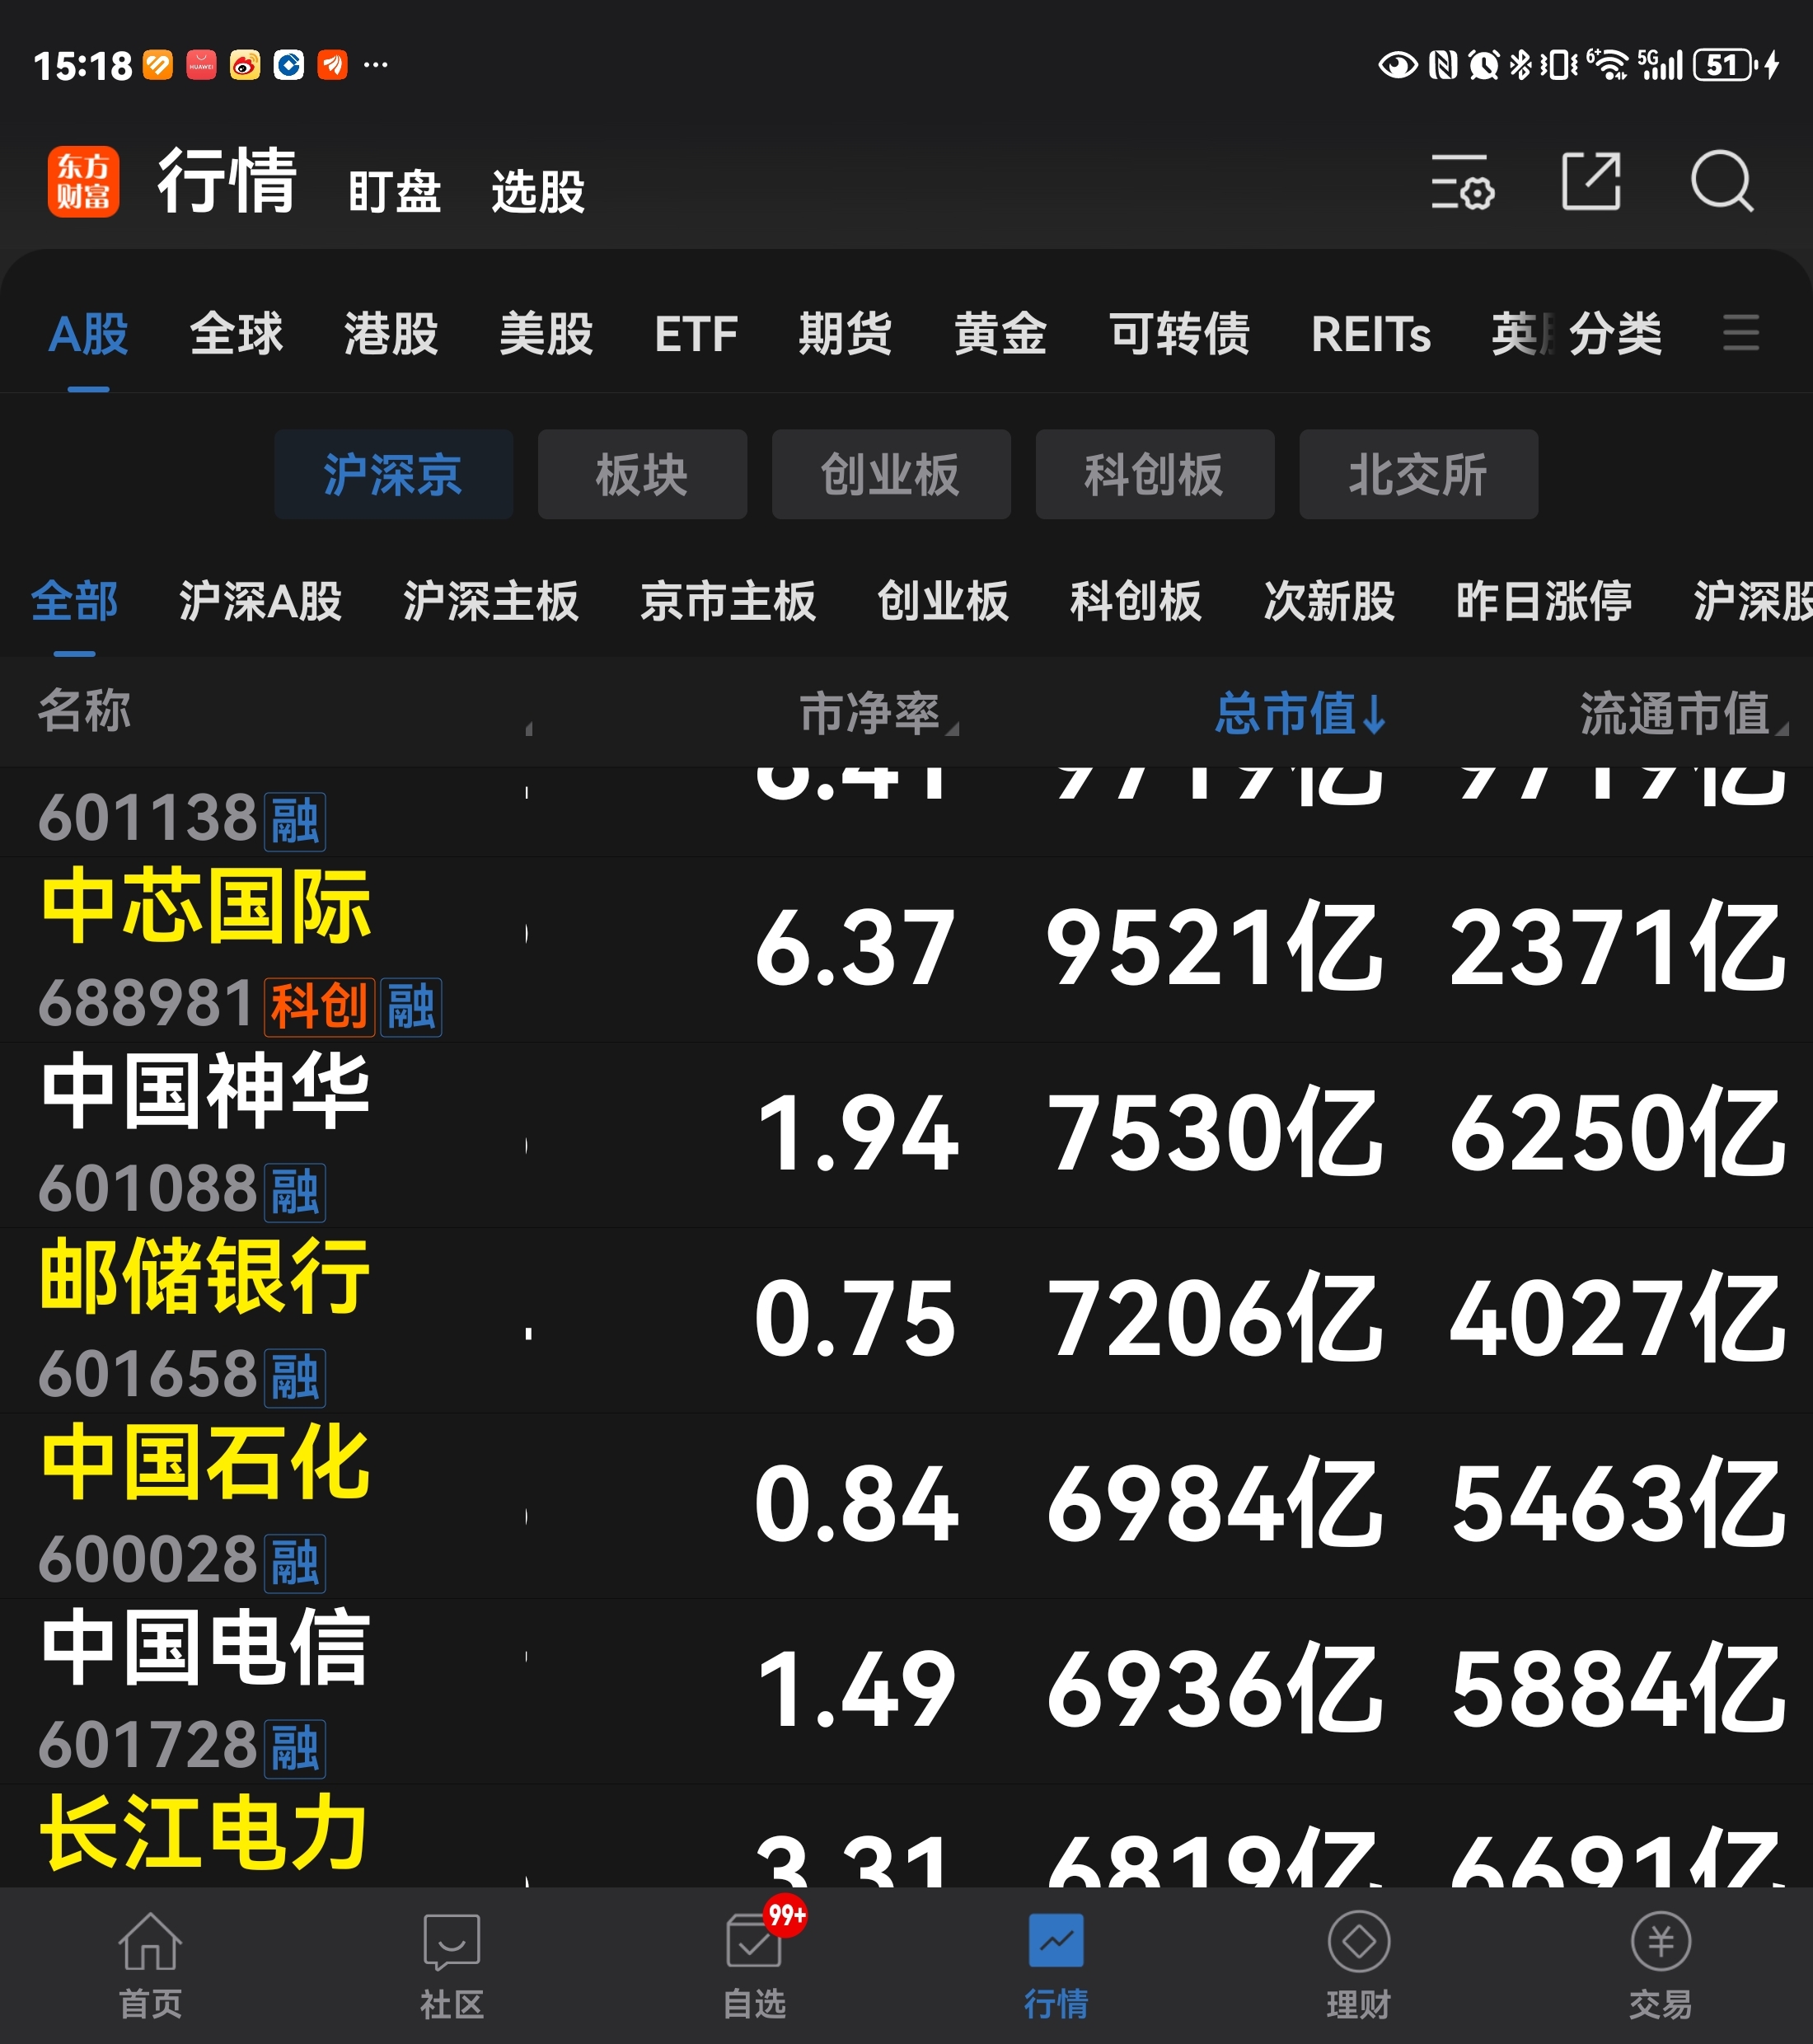This screenshot has height=2044, width=1813.
Task: Switch to the 美股 tab
Action: [546, 334]
